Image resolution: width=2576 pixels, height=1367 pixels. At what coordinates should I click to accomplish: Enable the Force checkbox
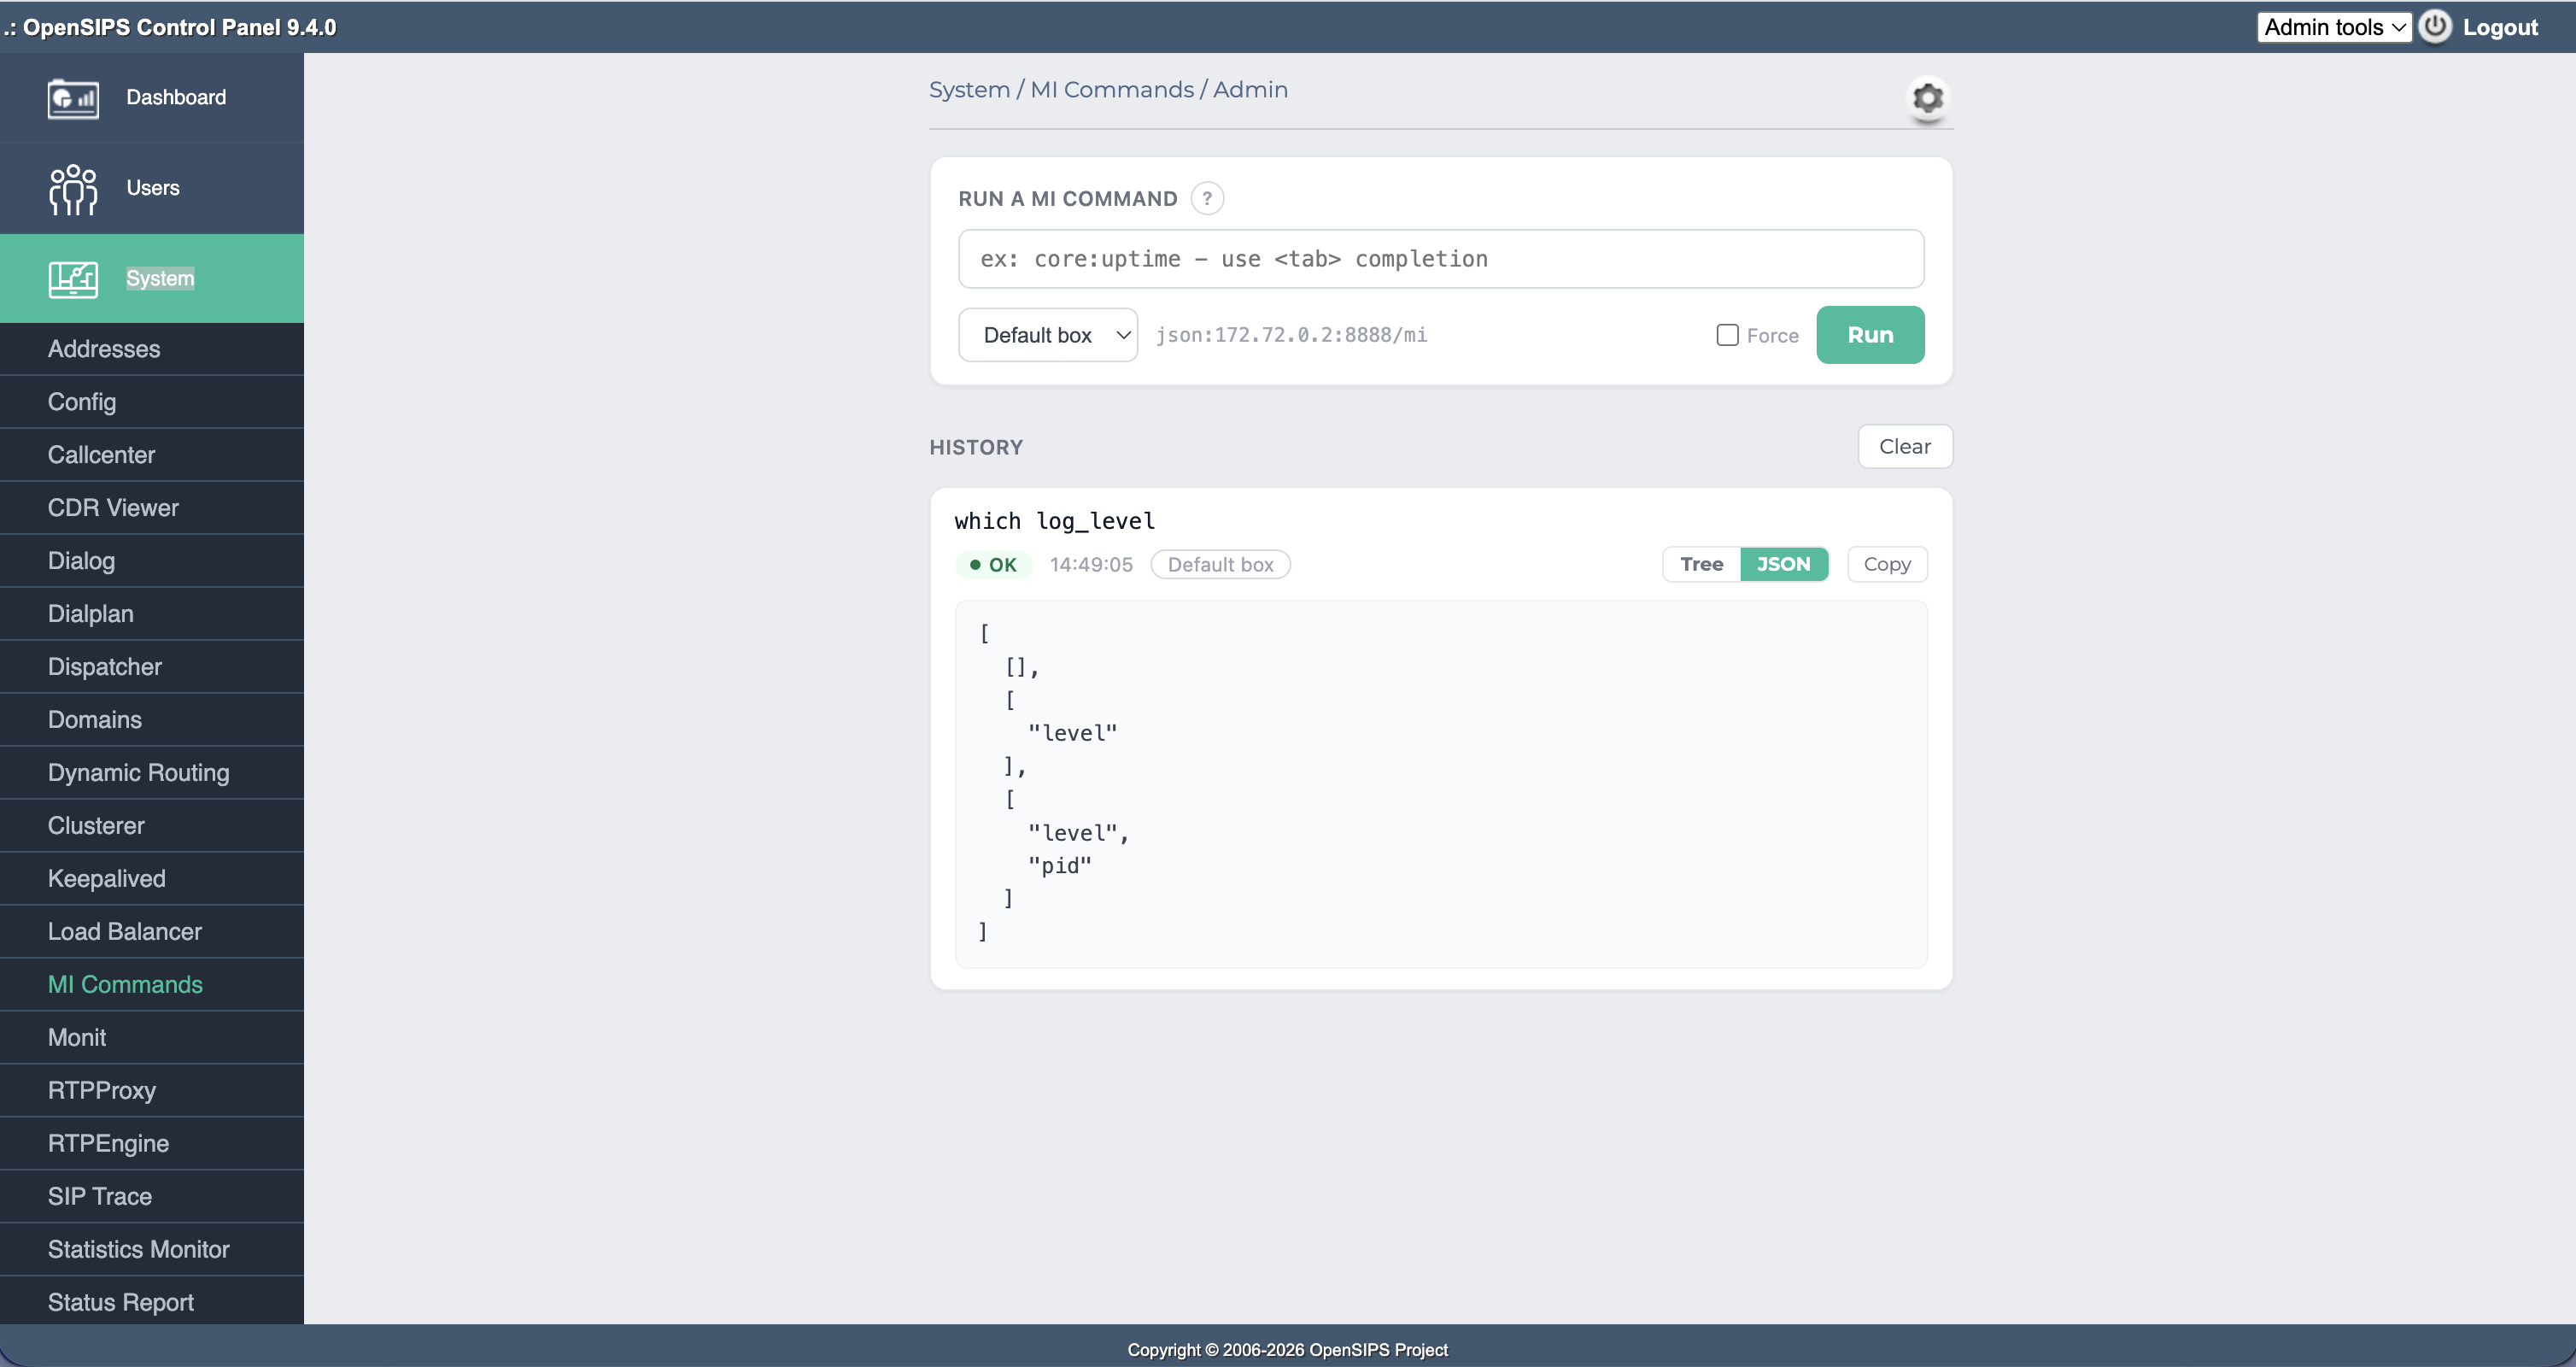click(1727, 335)
